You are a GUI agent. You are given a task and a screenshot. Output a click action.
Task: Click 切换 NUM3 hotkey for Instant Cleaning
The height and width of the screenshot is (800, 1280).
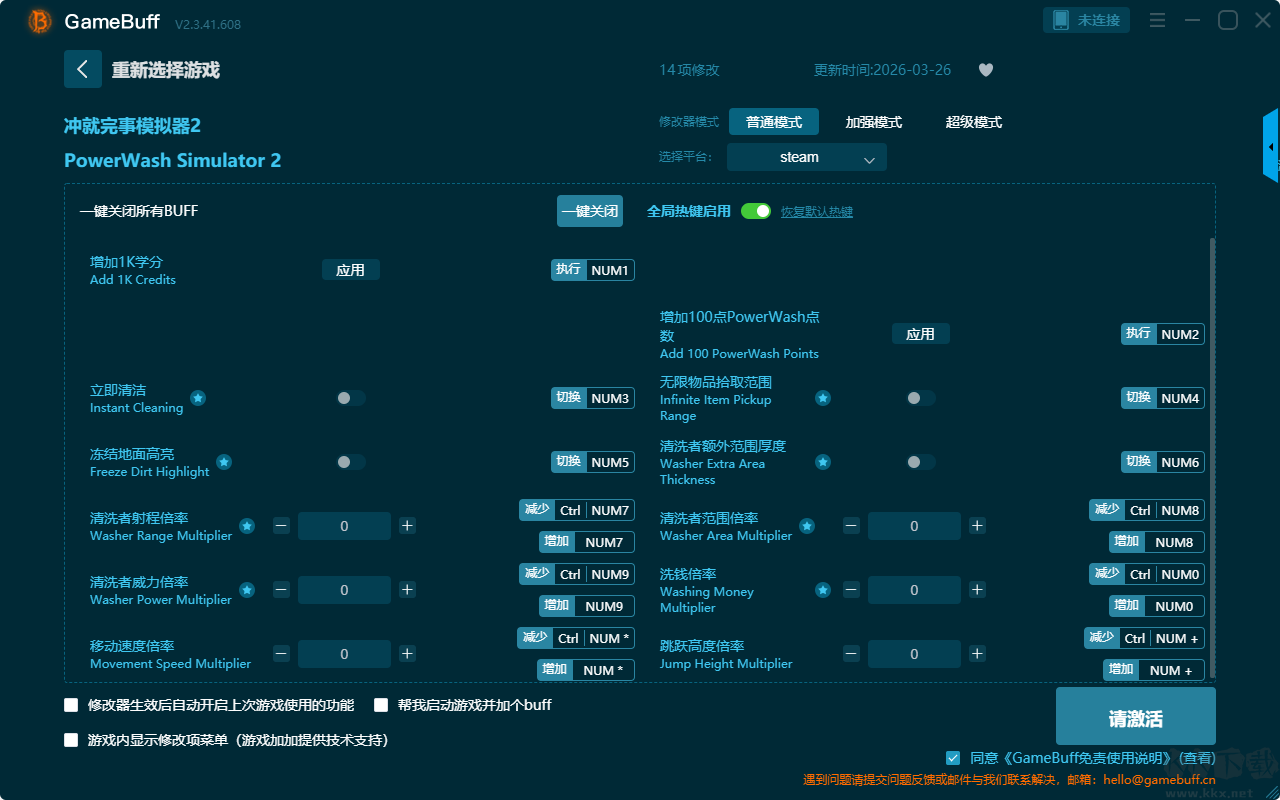pos(593,398)
